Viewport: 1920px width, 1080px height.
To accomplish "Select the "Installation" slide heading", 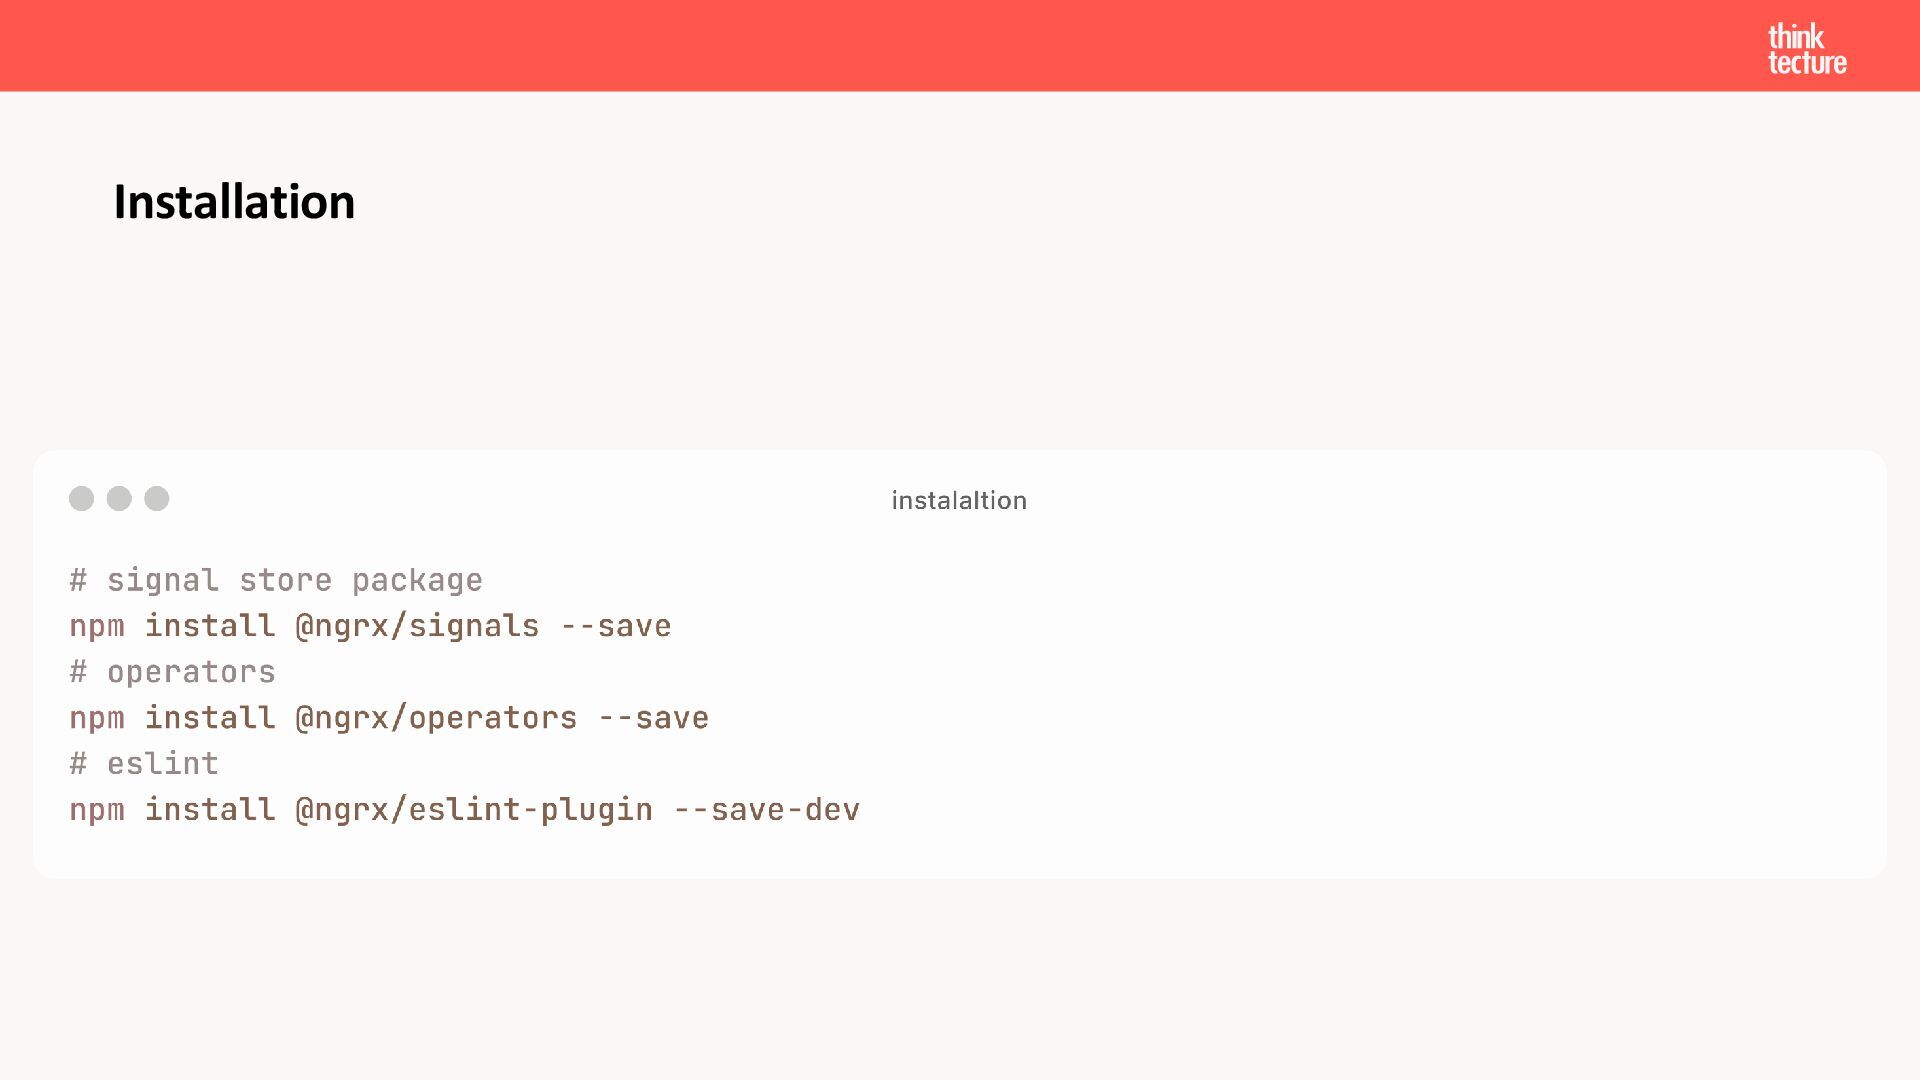I will pos(234,202).
